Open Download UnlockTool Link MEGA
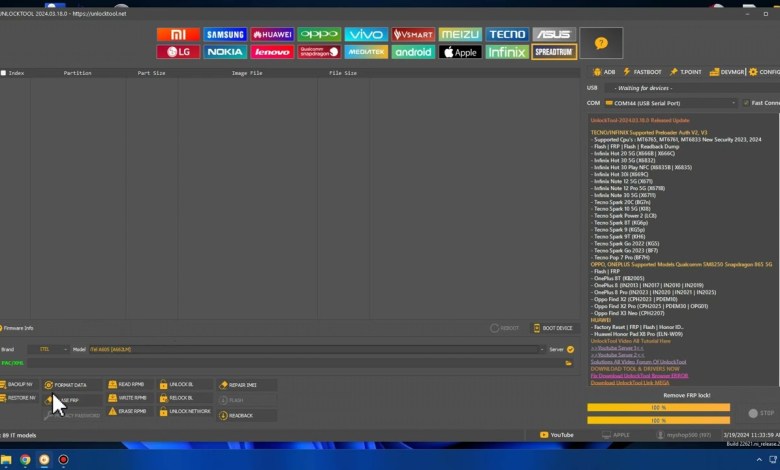This screenshot has width=780, height=470. tap(630, 383)
